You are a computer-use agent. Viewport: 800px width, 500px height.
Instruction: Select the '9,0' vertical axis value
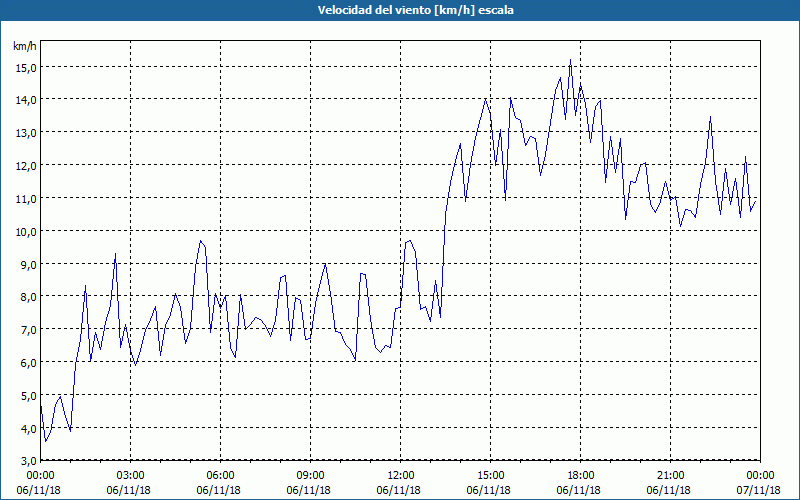point(28,265)
